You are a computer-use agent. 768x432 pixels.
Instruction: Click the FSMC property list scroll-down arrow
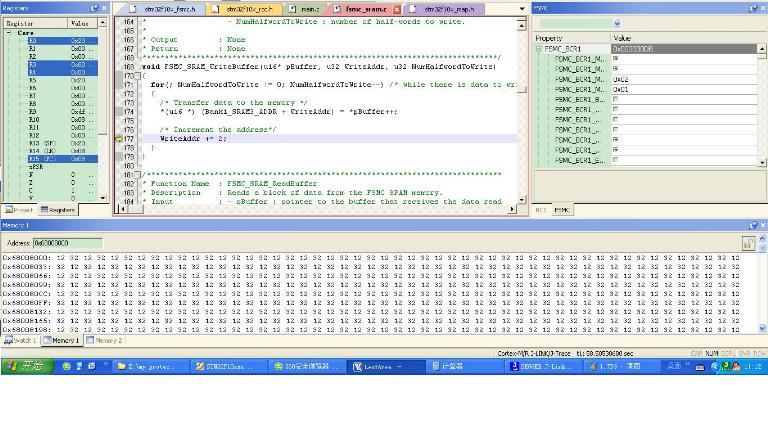(762, 163)
